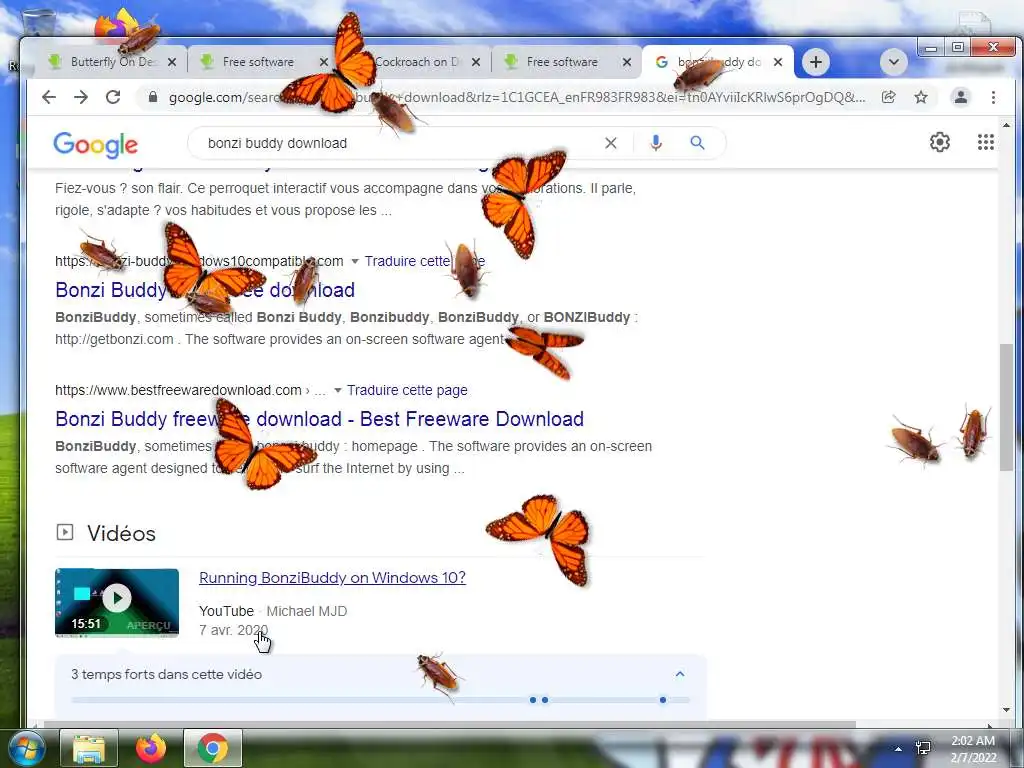The image size is (1024, 768).
Task: Click the horizontal scrollbar at window bottom
Action: click(x=449, y=724)
